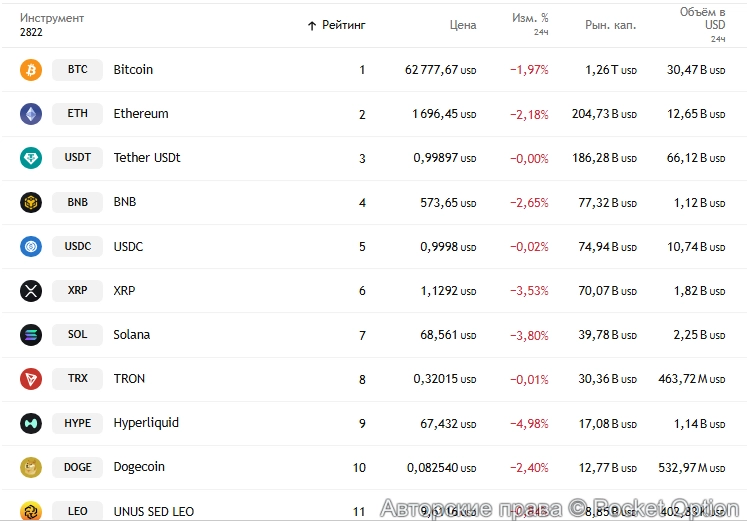Click the red TRON logo icon
This screenshot has height=521, width=747.
[31, 379]
